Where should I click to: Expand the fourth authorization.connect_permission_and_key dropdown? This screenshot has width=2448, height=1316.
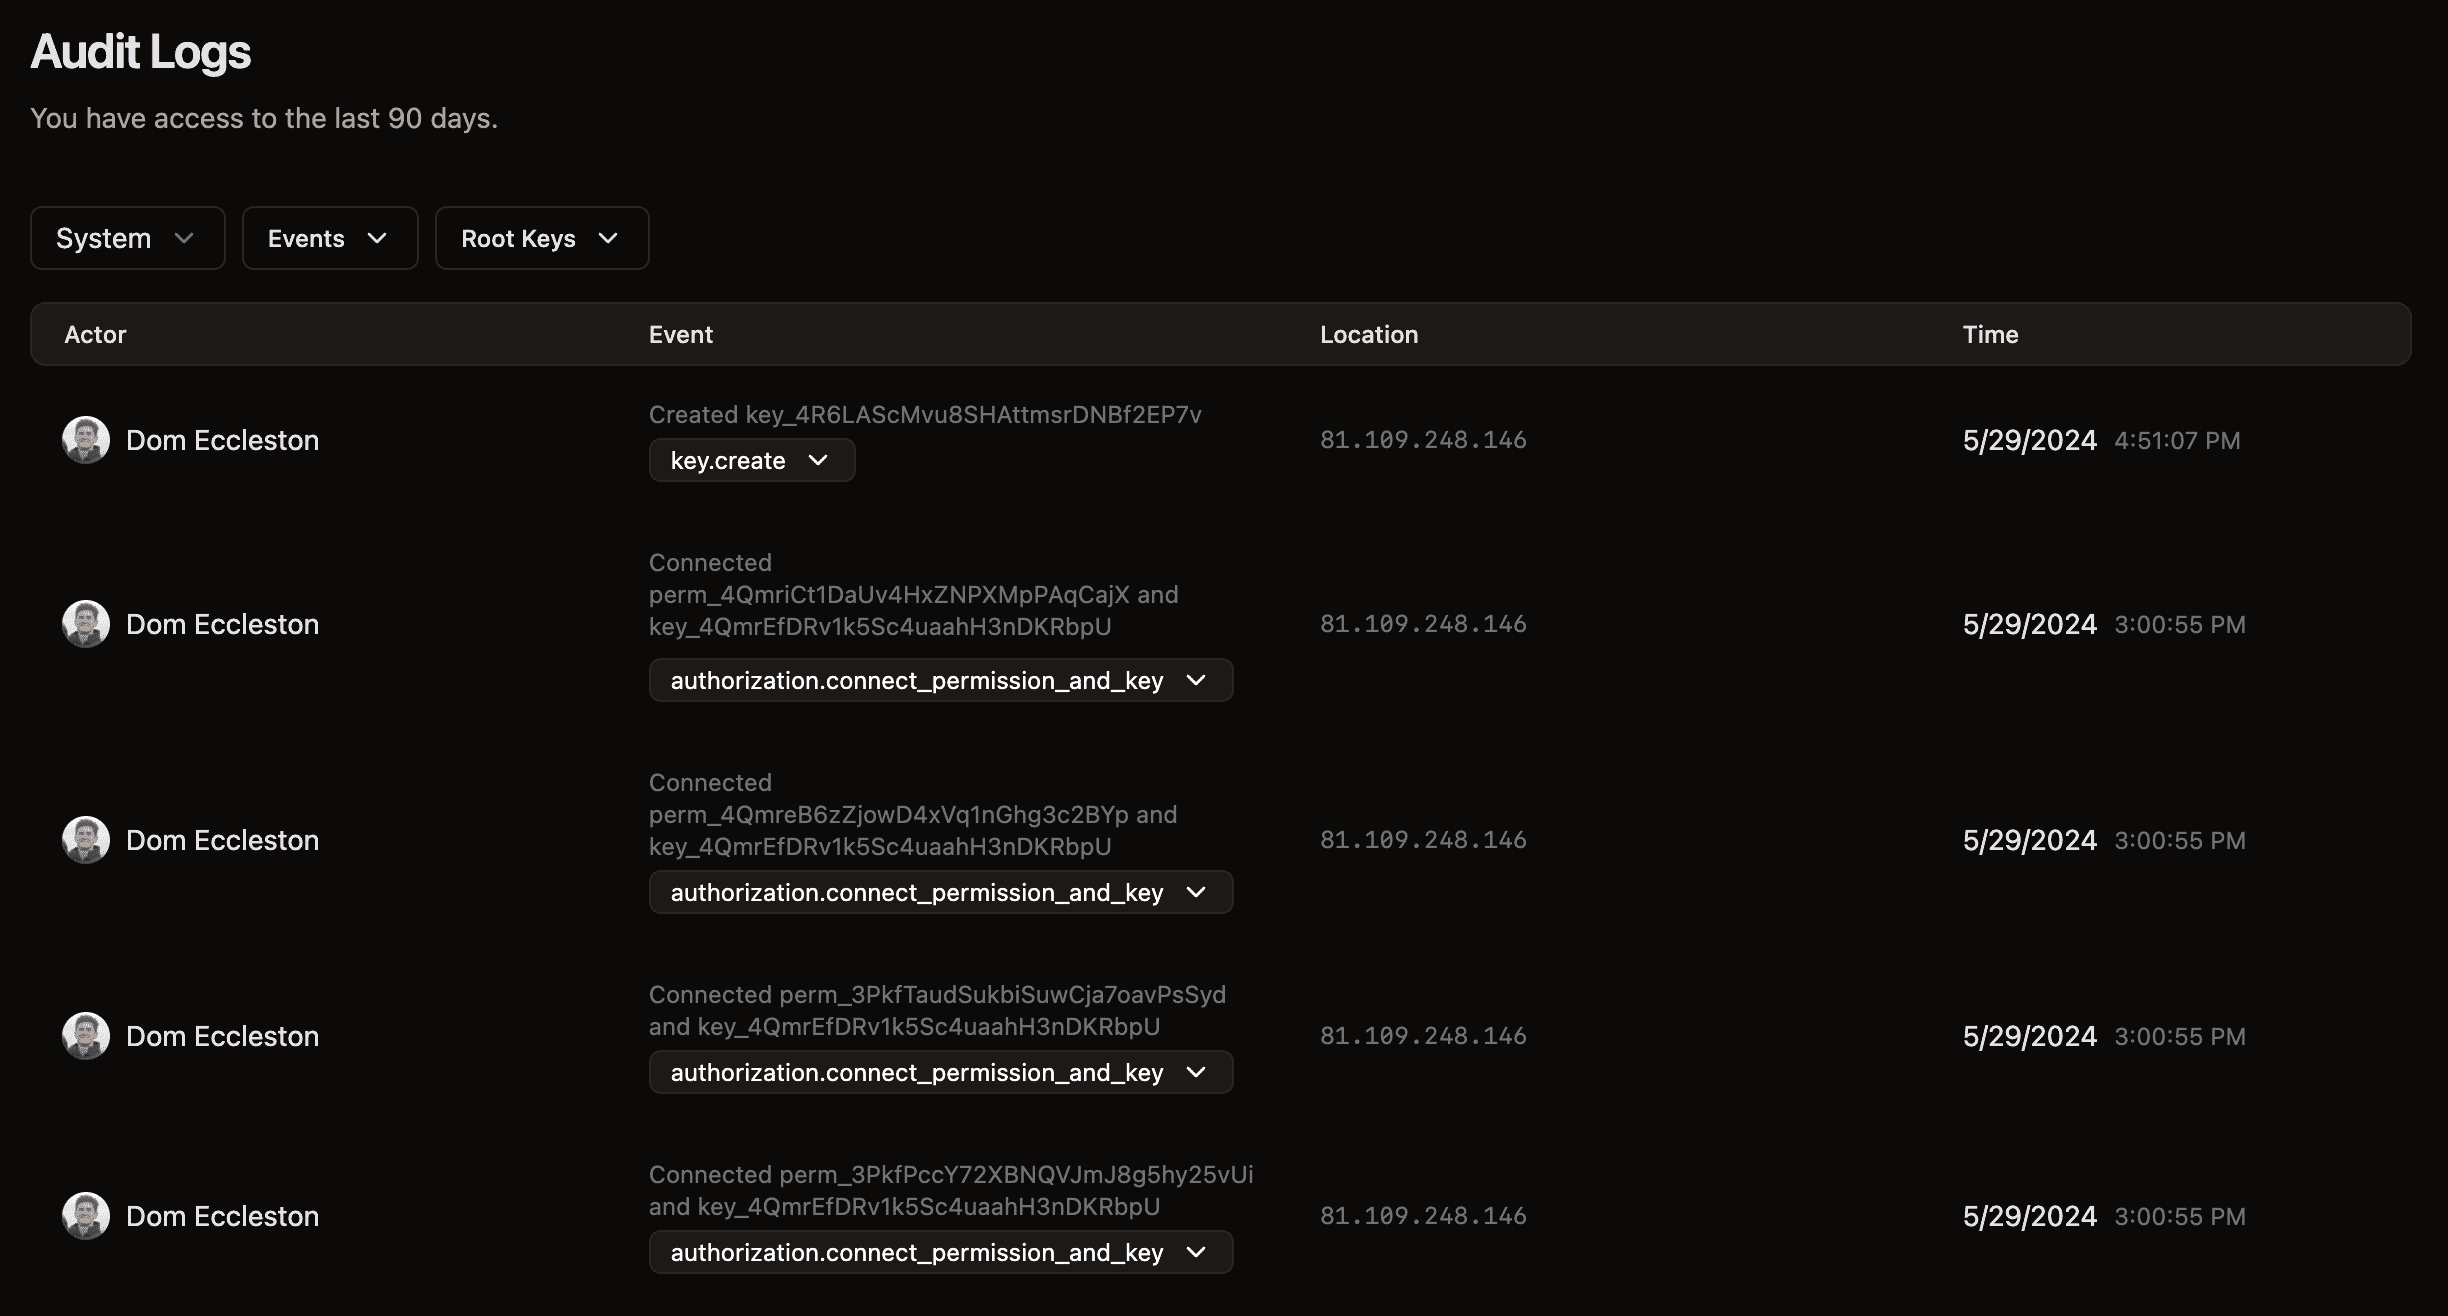click(1196, 1250)
